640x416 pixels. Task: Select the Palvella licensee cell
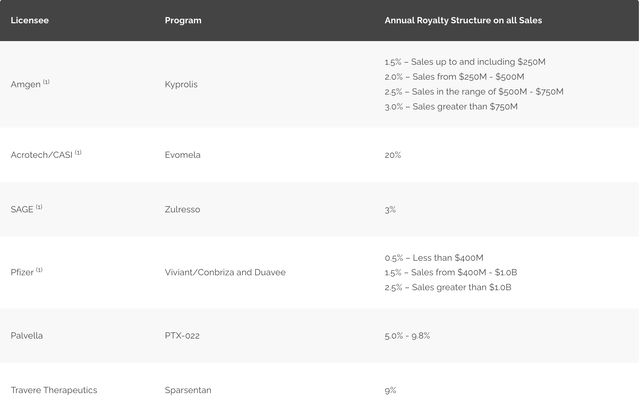(x=27, y=336)
